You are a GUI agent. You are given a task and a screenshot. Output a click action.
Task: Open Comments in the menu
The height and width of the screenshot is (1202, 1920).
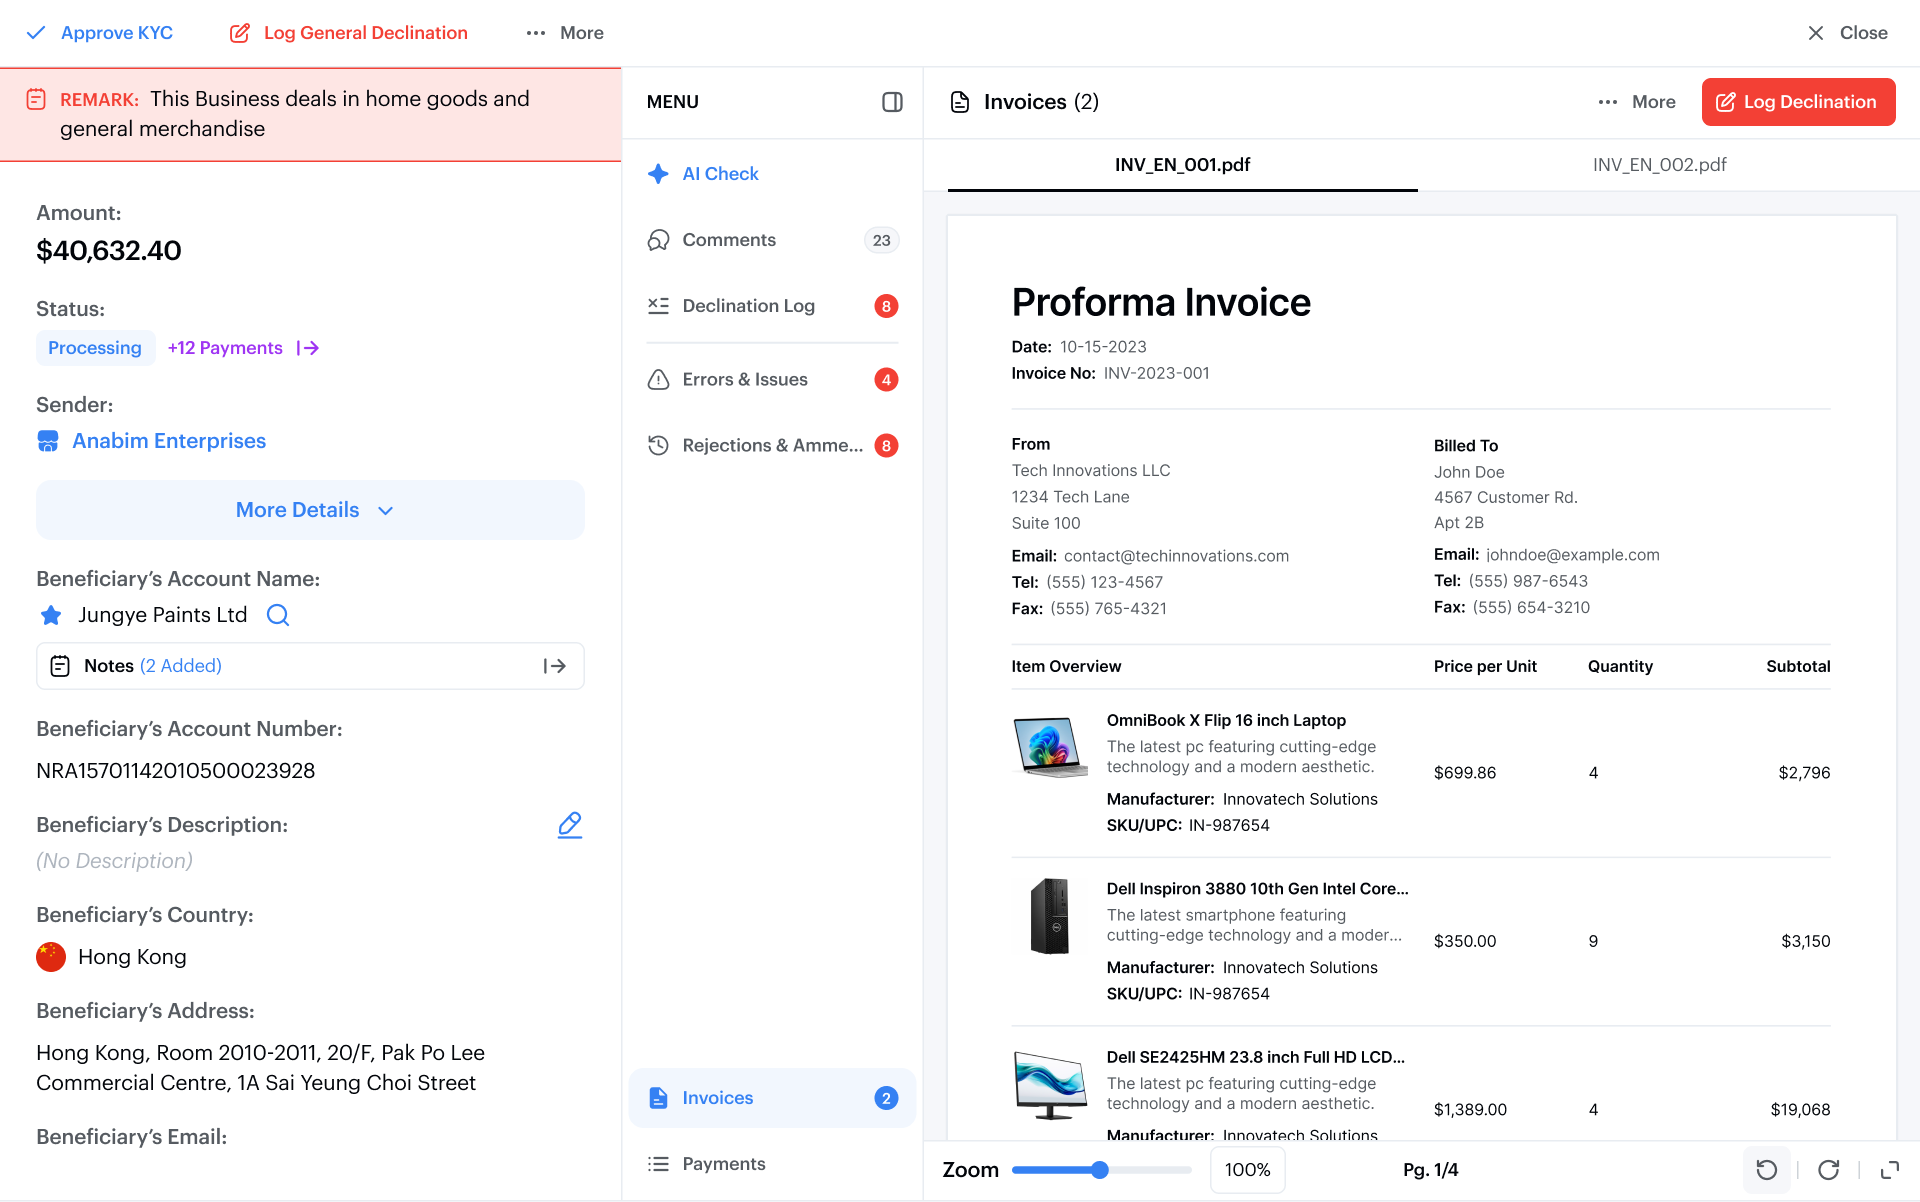pyautogui.click(x=772, y=240)
